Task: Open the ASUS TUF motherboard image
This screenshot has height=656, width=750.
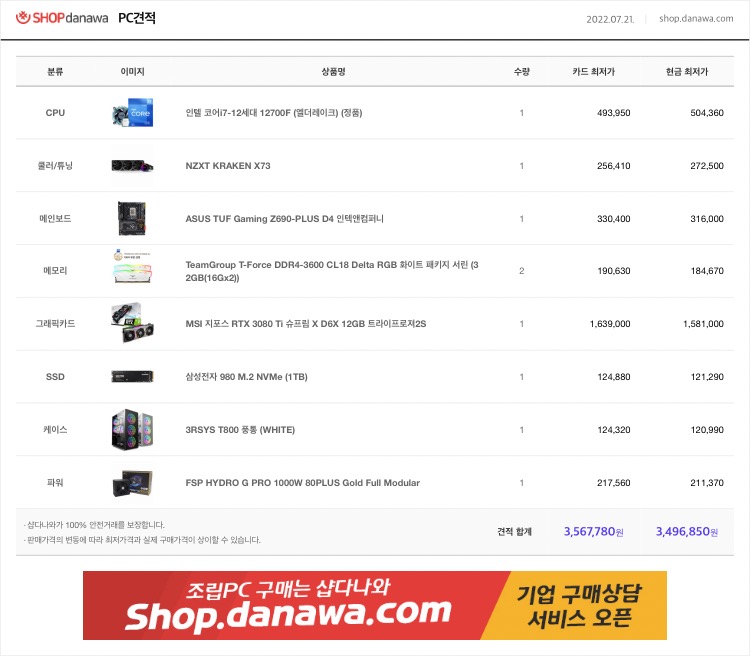Action: pyautogui.click(x=132, y=219)
